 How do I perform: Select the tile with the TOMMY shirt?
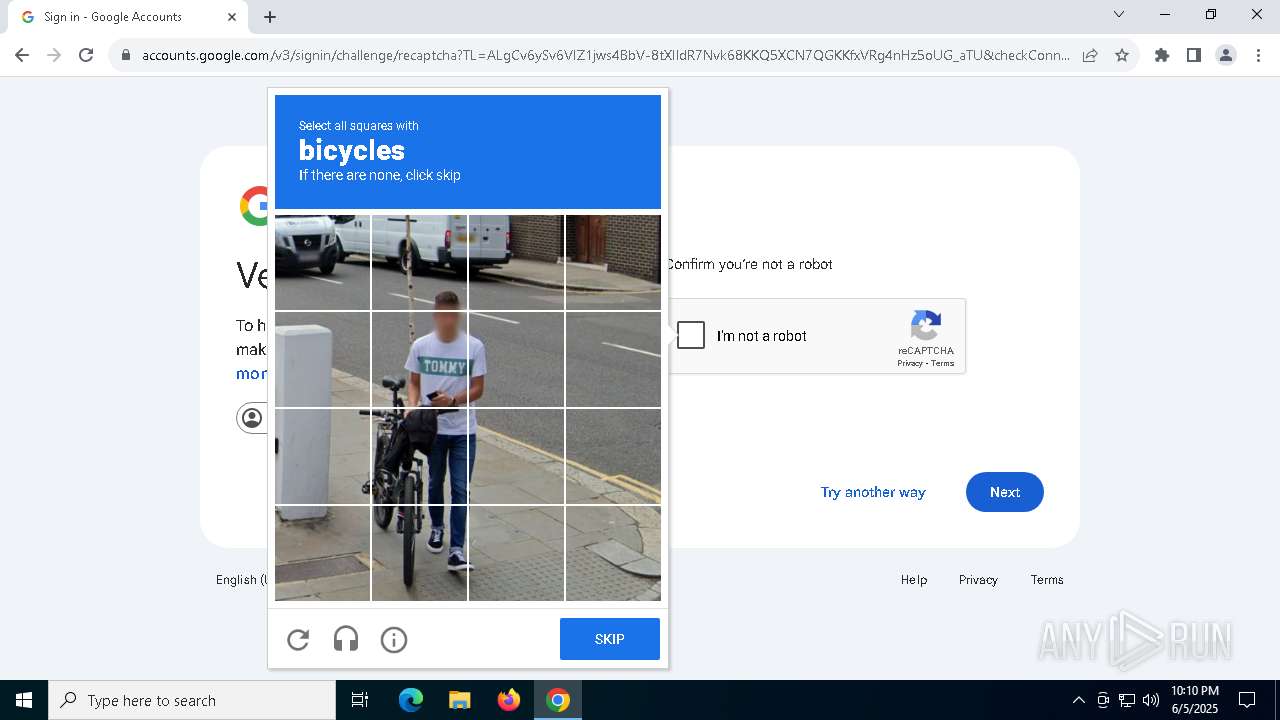pos(419,360)
